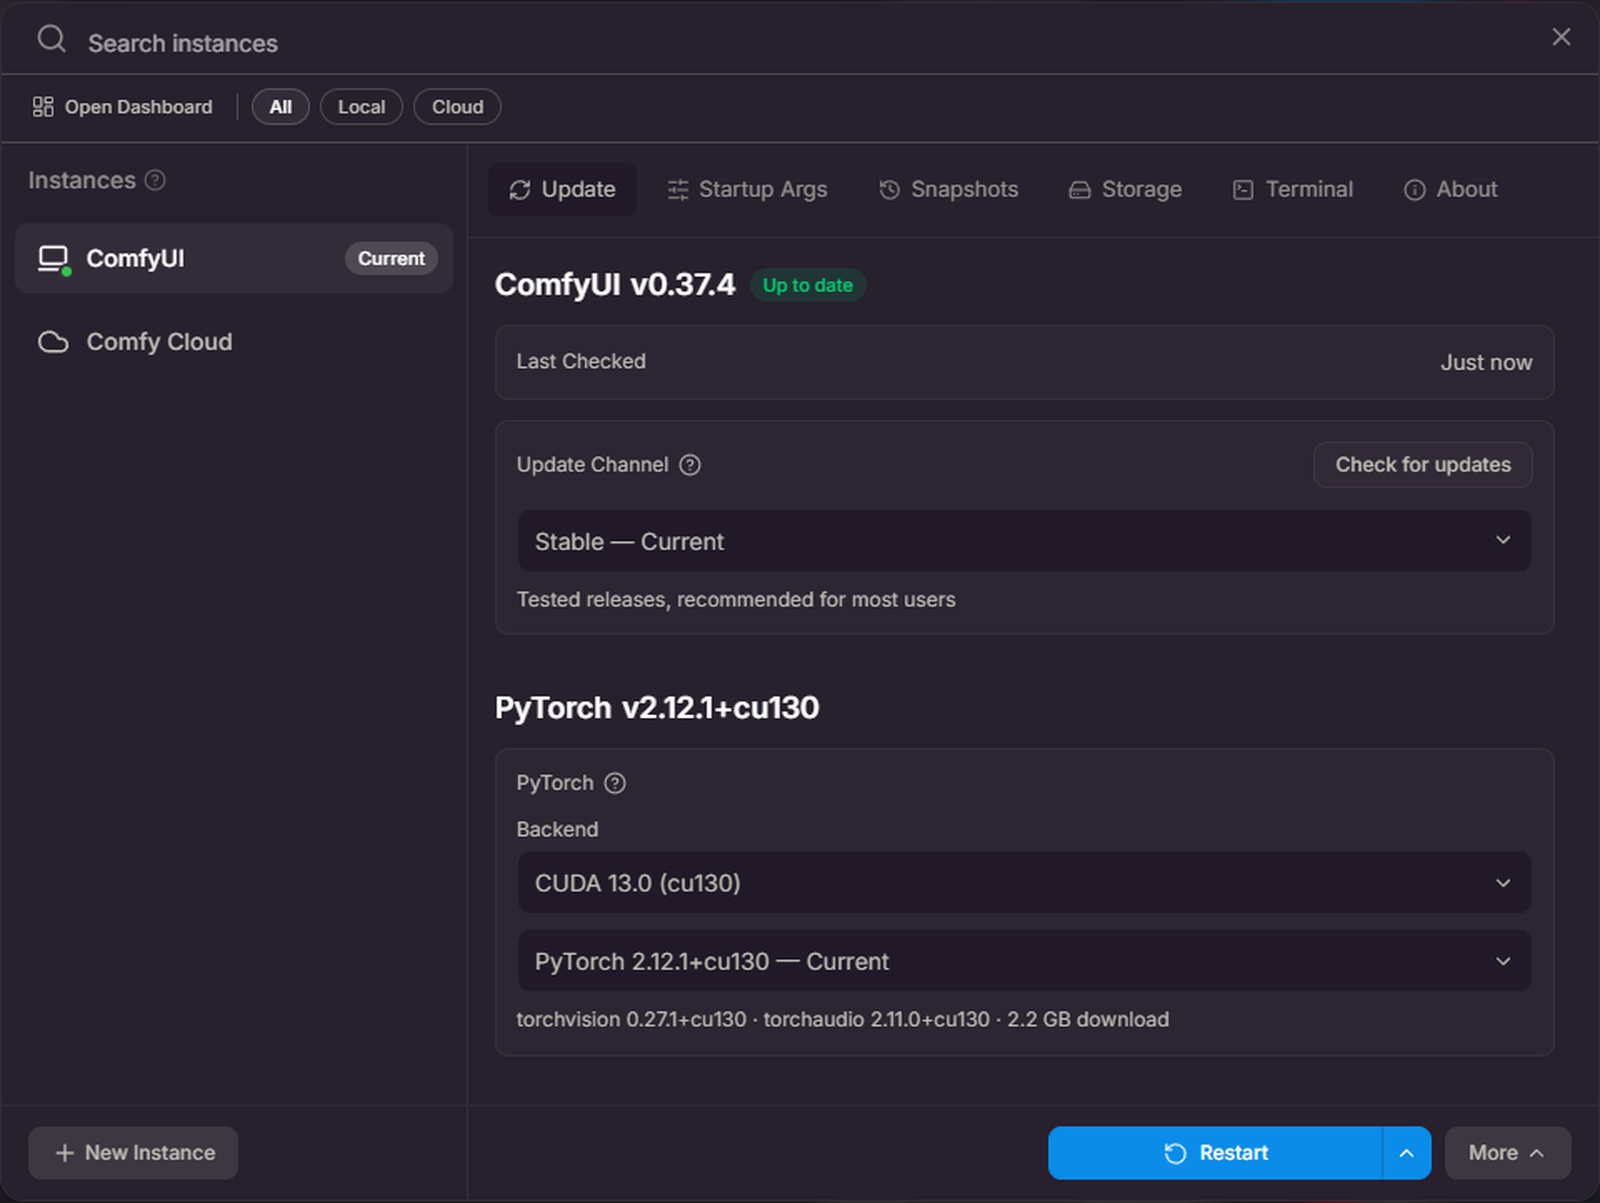The width and height of the screenshot is (1600, 1203).
Task: Click Check for updates button
Action: pyautogui.click(x=1423, y=465)
